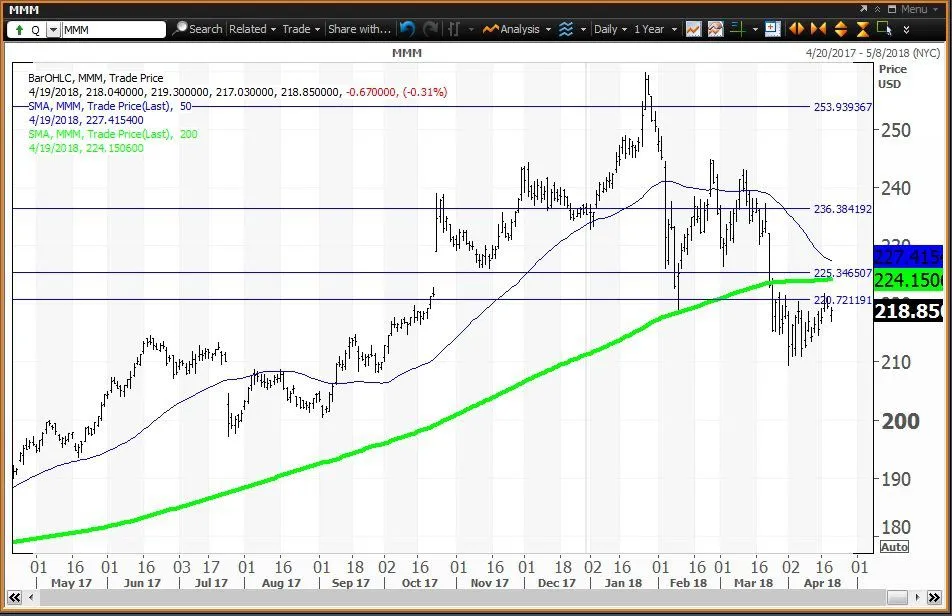Click the fast-forward double-arrow scroll button
This screenshot has height=616, width=952.
[934, 598]
